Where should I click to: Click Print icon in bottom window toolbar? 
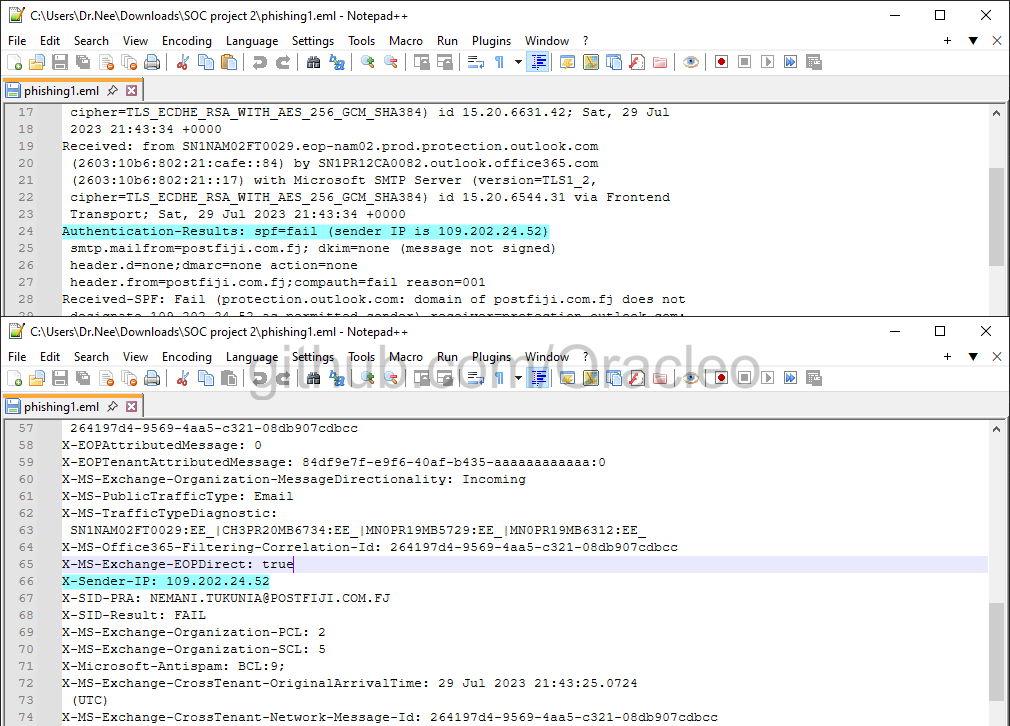tap(152, 378)
